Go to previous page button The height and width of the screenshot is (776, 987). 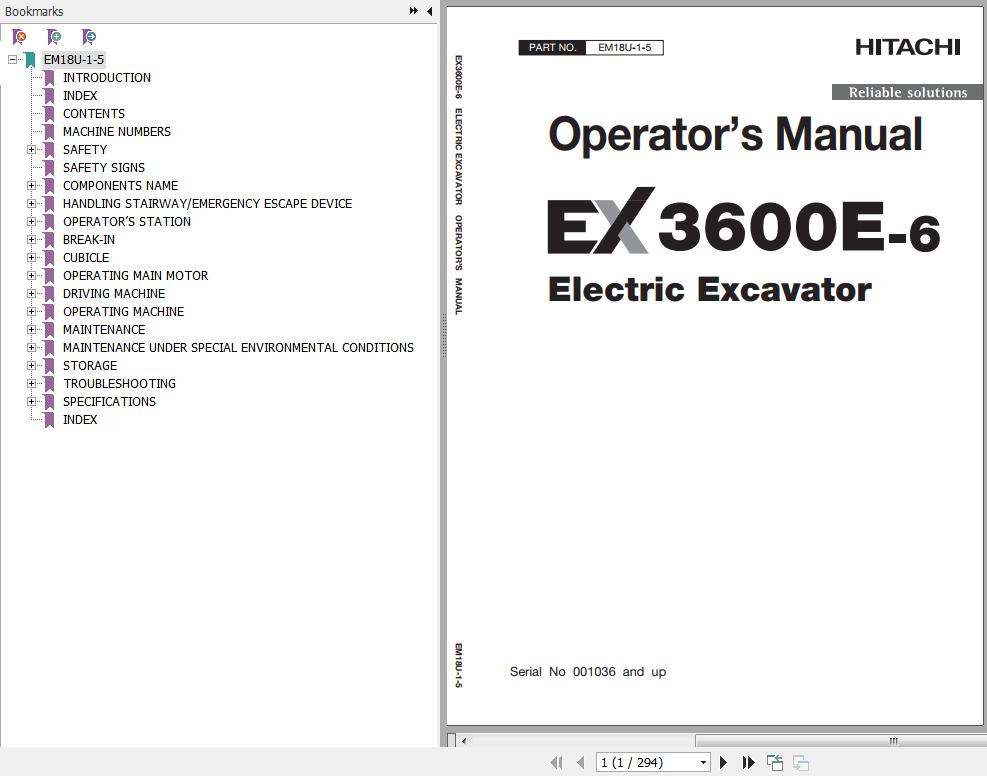(580, 762)
